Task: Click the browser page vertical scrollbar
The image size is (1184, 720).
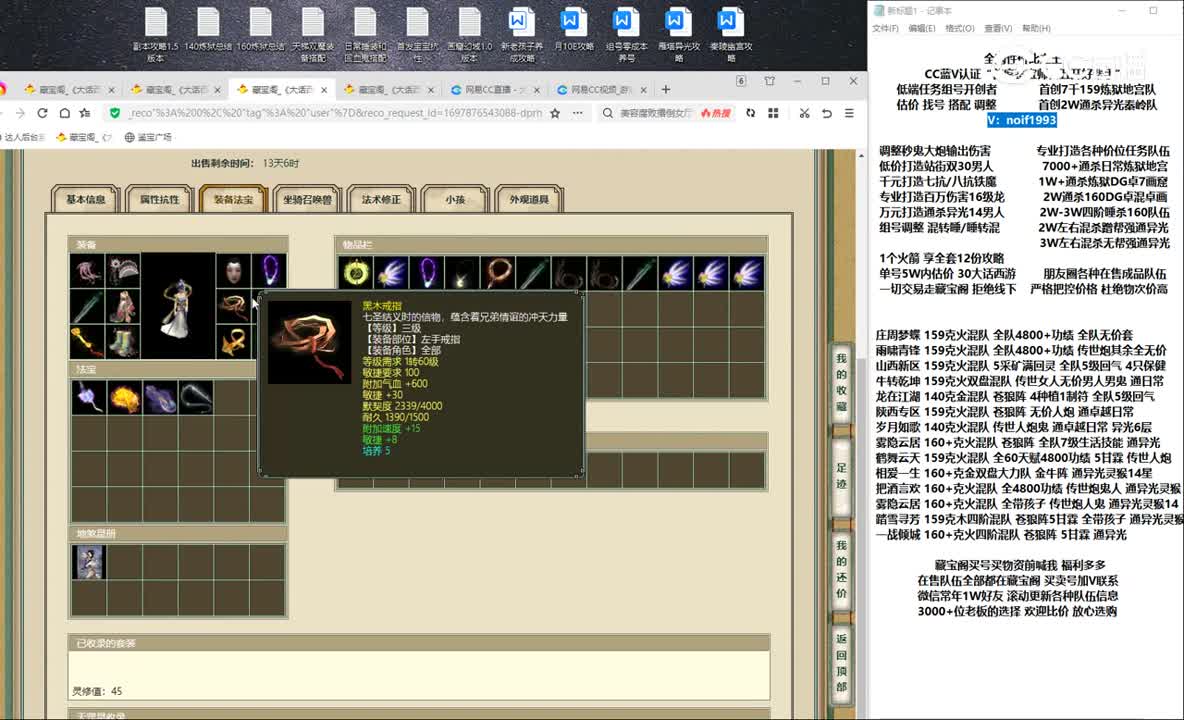Action: (862, 434)
